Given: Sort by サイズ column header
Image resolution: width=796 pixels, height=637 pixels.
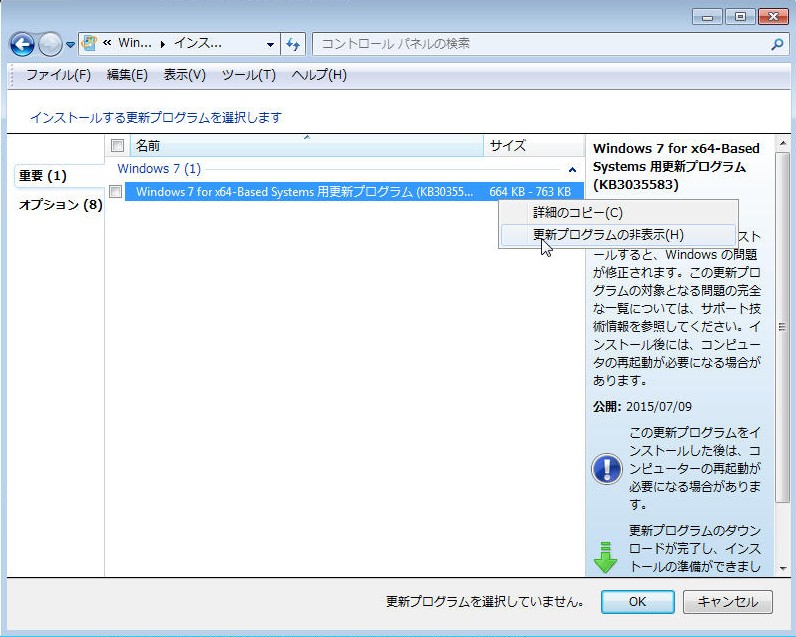Looking at the screenshot, I should pyautogui.click(x=534, y=146).
